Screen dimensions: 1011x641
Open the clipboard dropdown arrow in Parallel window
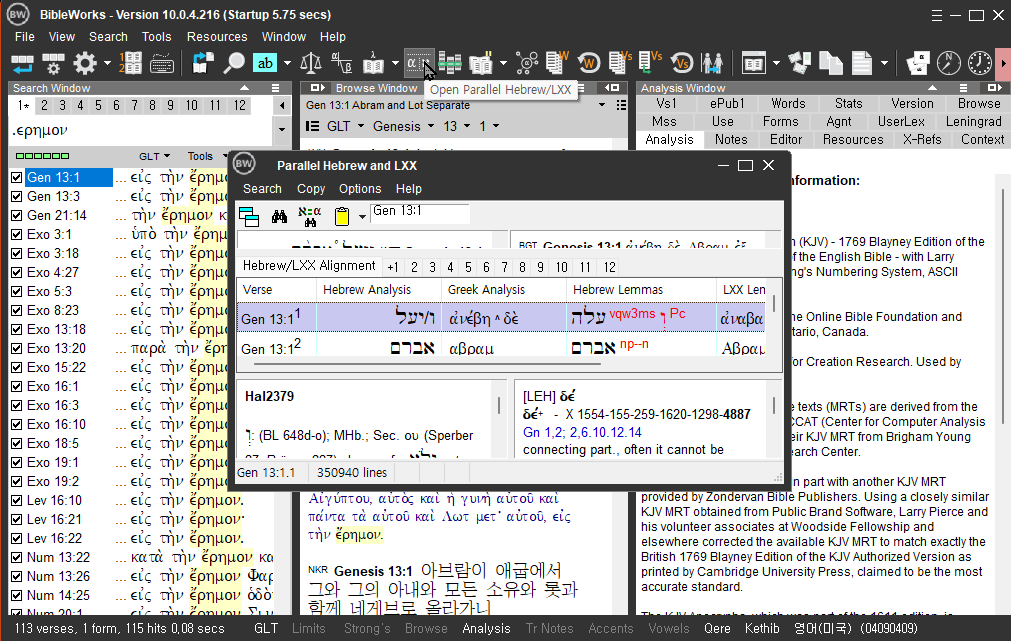coord(362,217)
